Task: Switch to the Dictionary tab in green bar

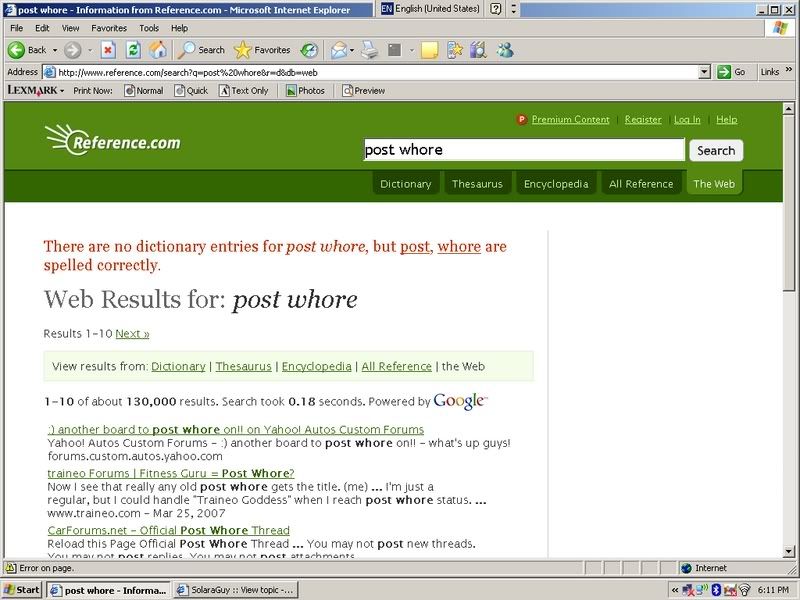Action: [406, 184]
